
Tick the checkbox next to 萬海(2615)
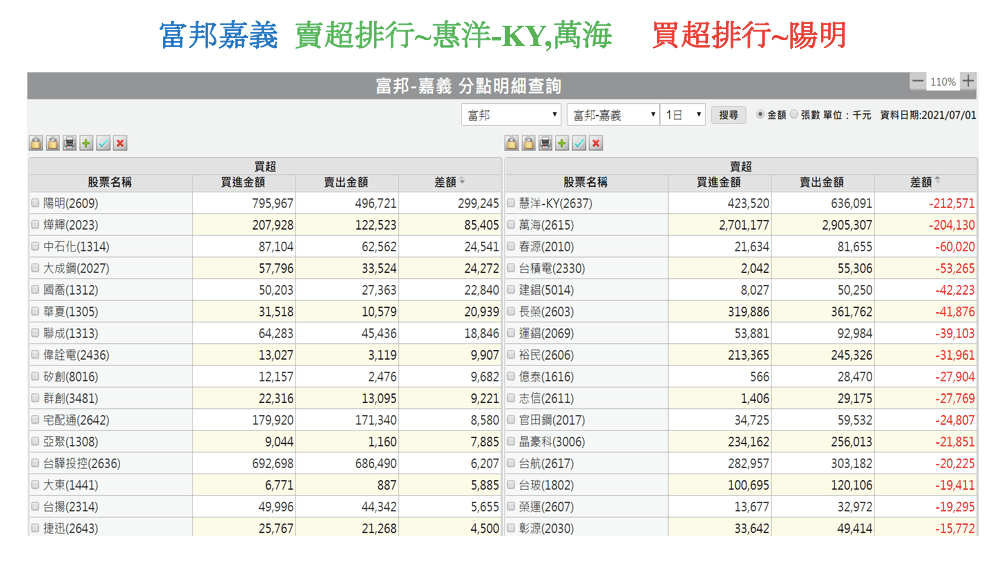click(x=511, y=225)
